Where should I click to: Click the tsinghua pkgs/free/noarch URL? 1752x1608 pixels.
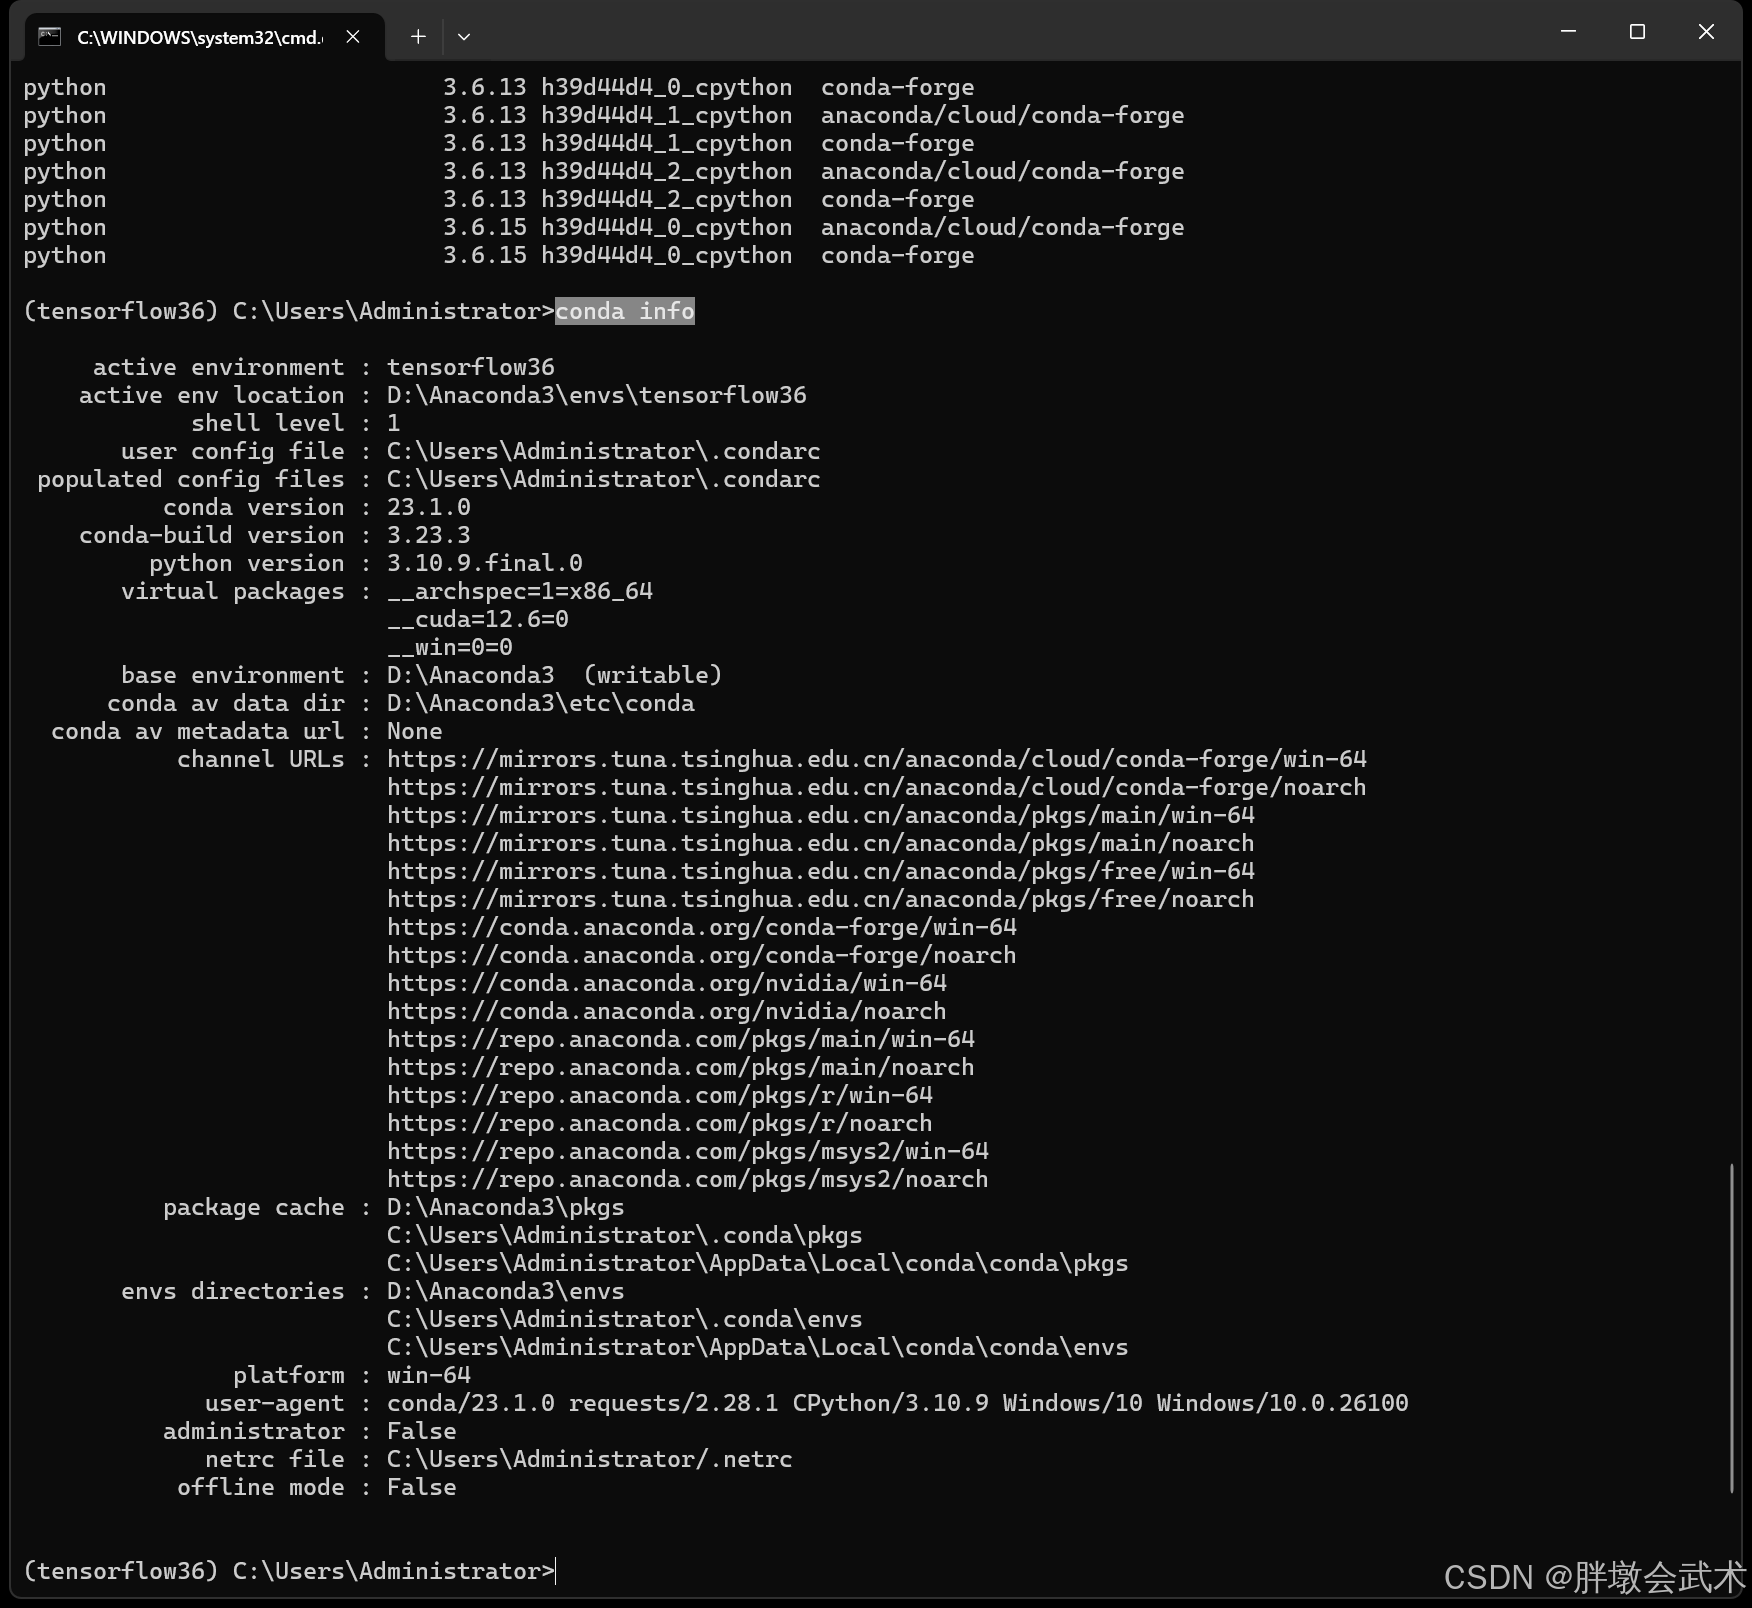pos(821,899)
